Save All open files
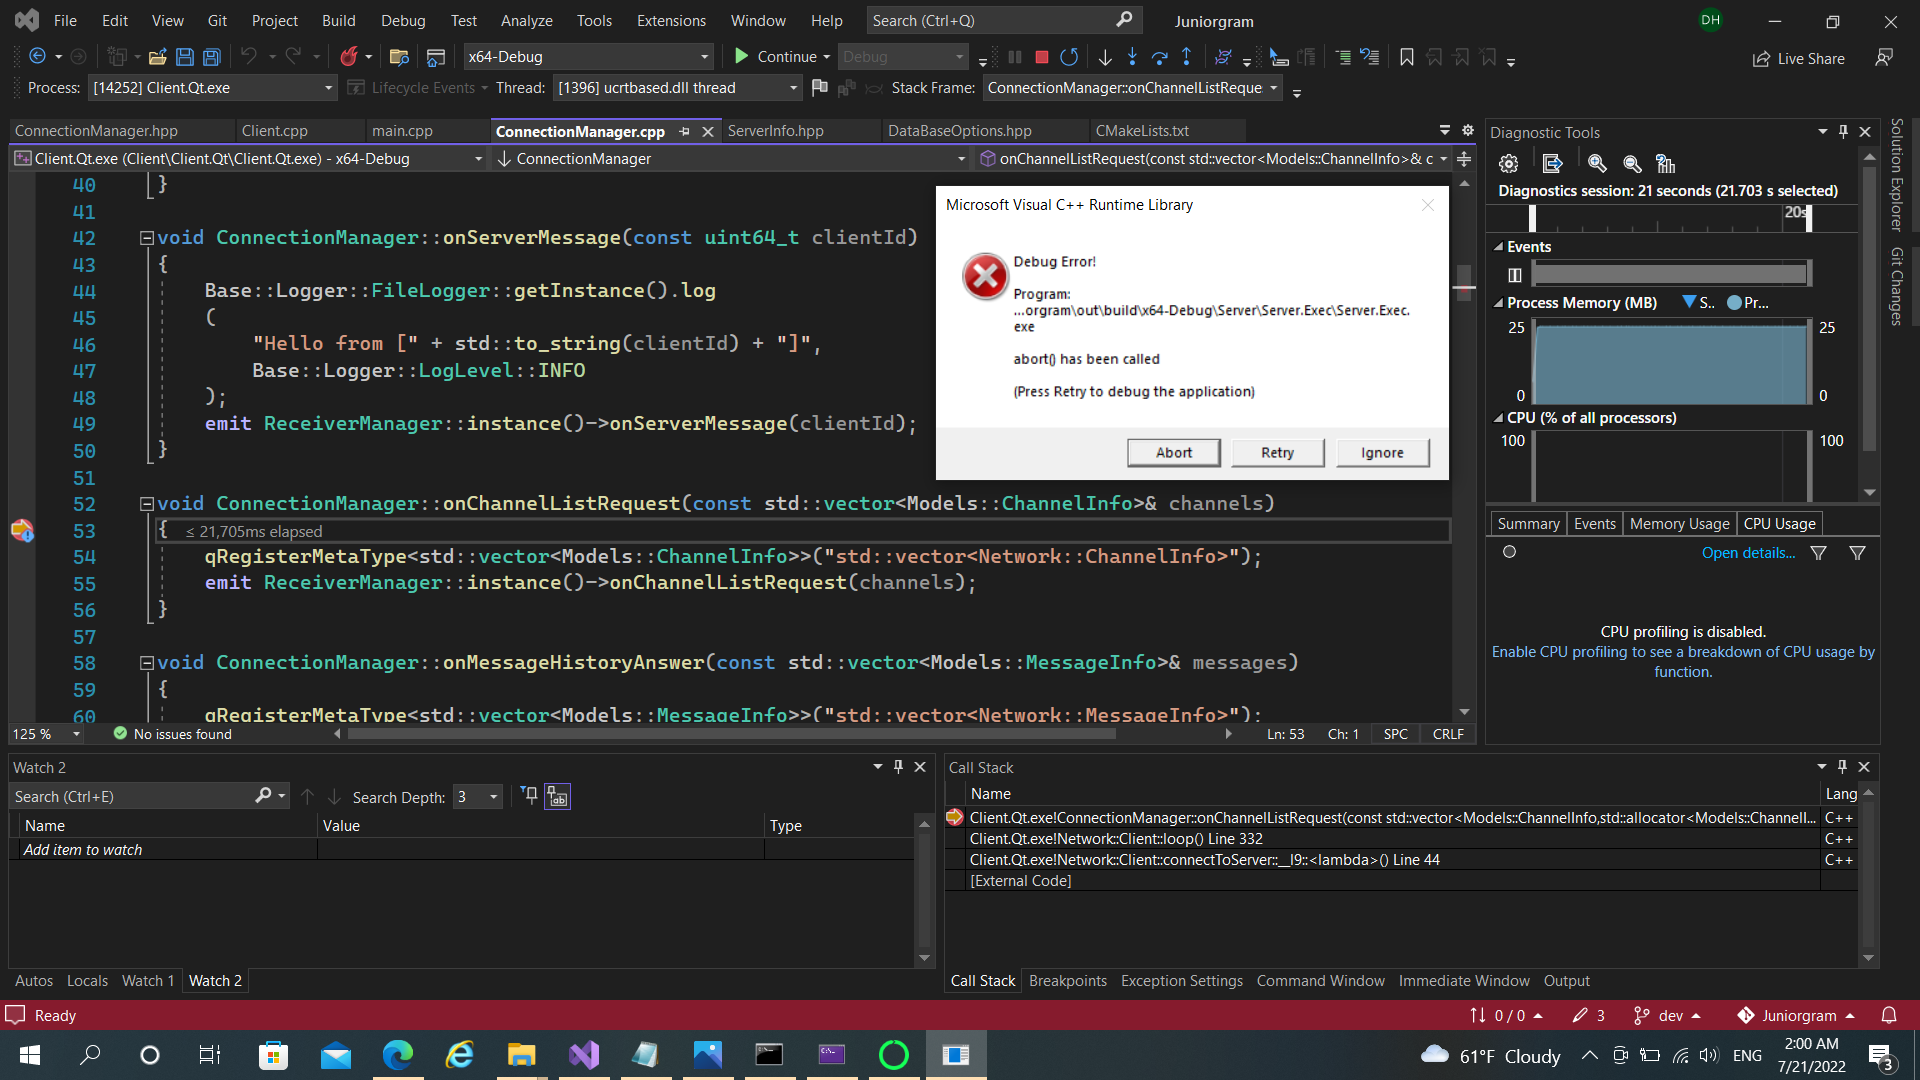 (x=211, y=57)
